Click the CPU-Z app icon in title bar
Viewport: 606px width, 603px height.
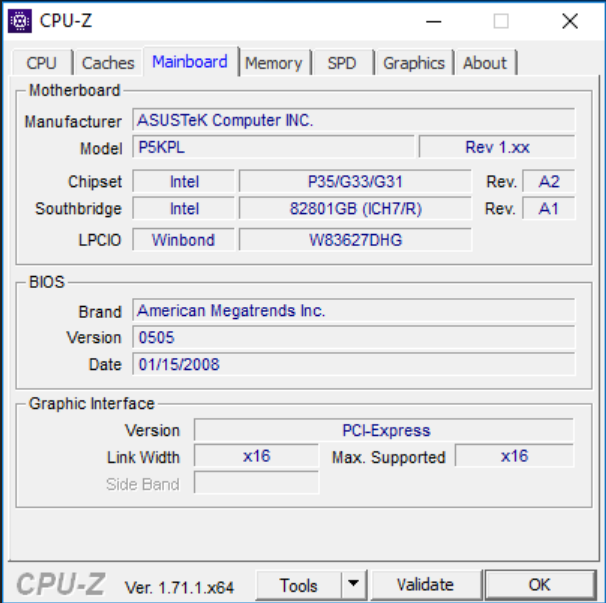19,21
